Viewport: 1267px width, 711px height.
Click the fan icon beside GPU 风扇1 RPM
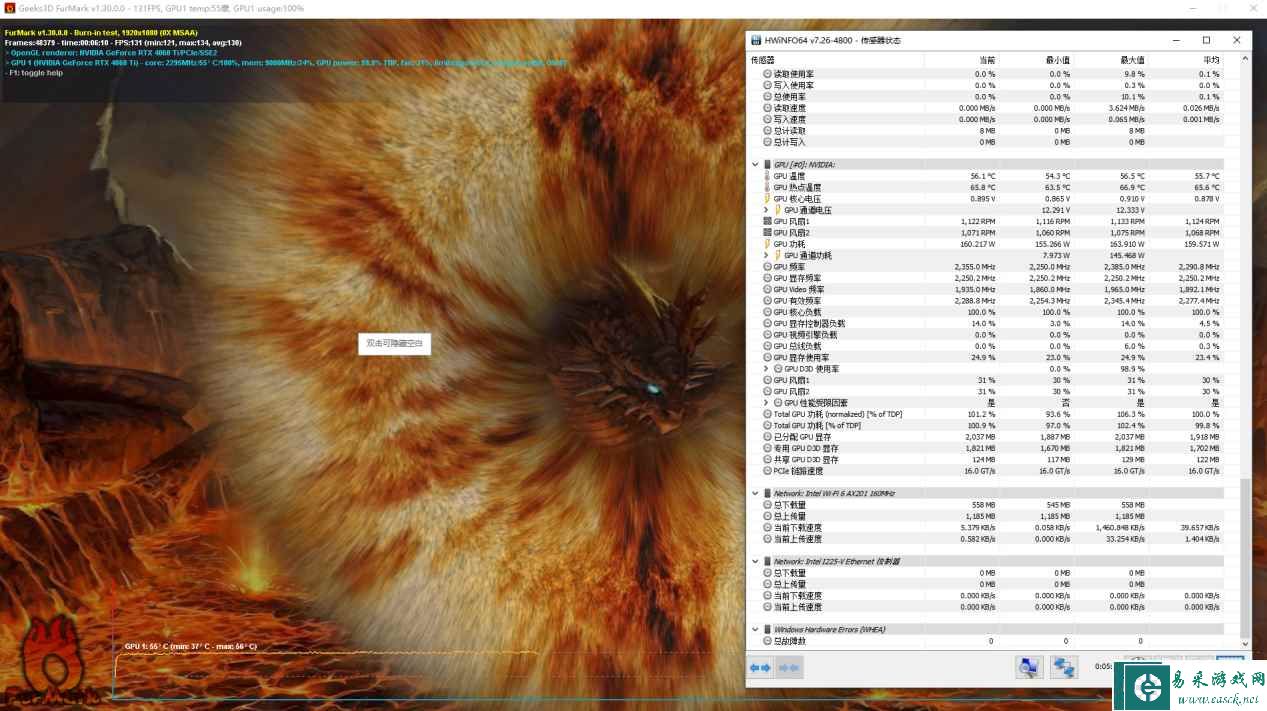coord(767,221)
